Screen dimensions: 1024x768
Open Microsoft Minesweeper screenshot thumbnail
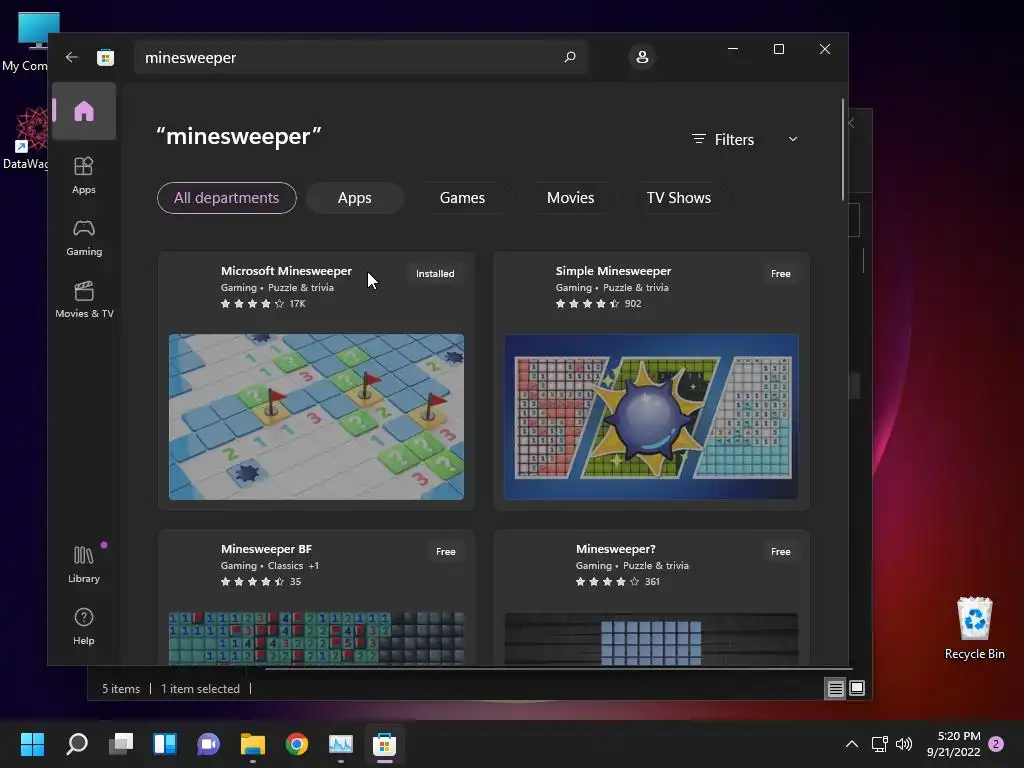317,417
